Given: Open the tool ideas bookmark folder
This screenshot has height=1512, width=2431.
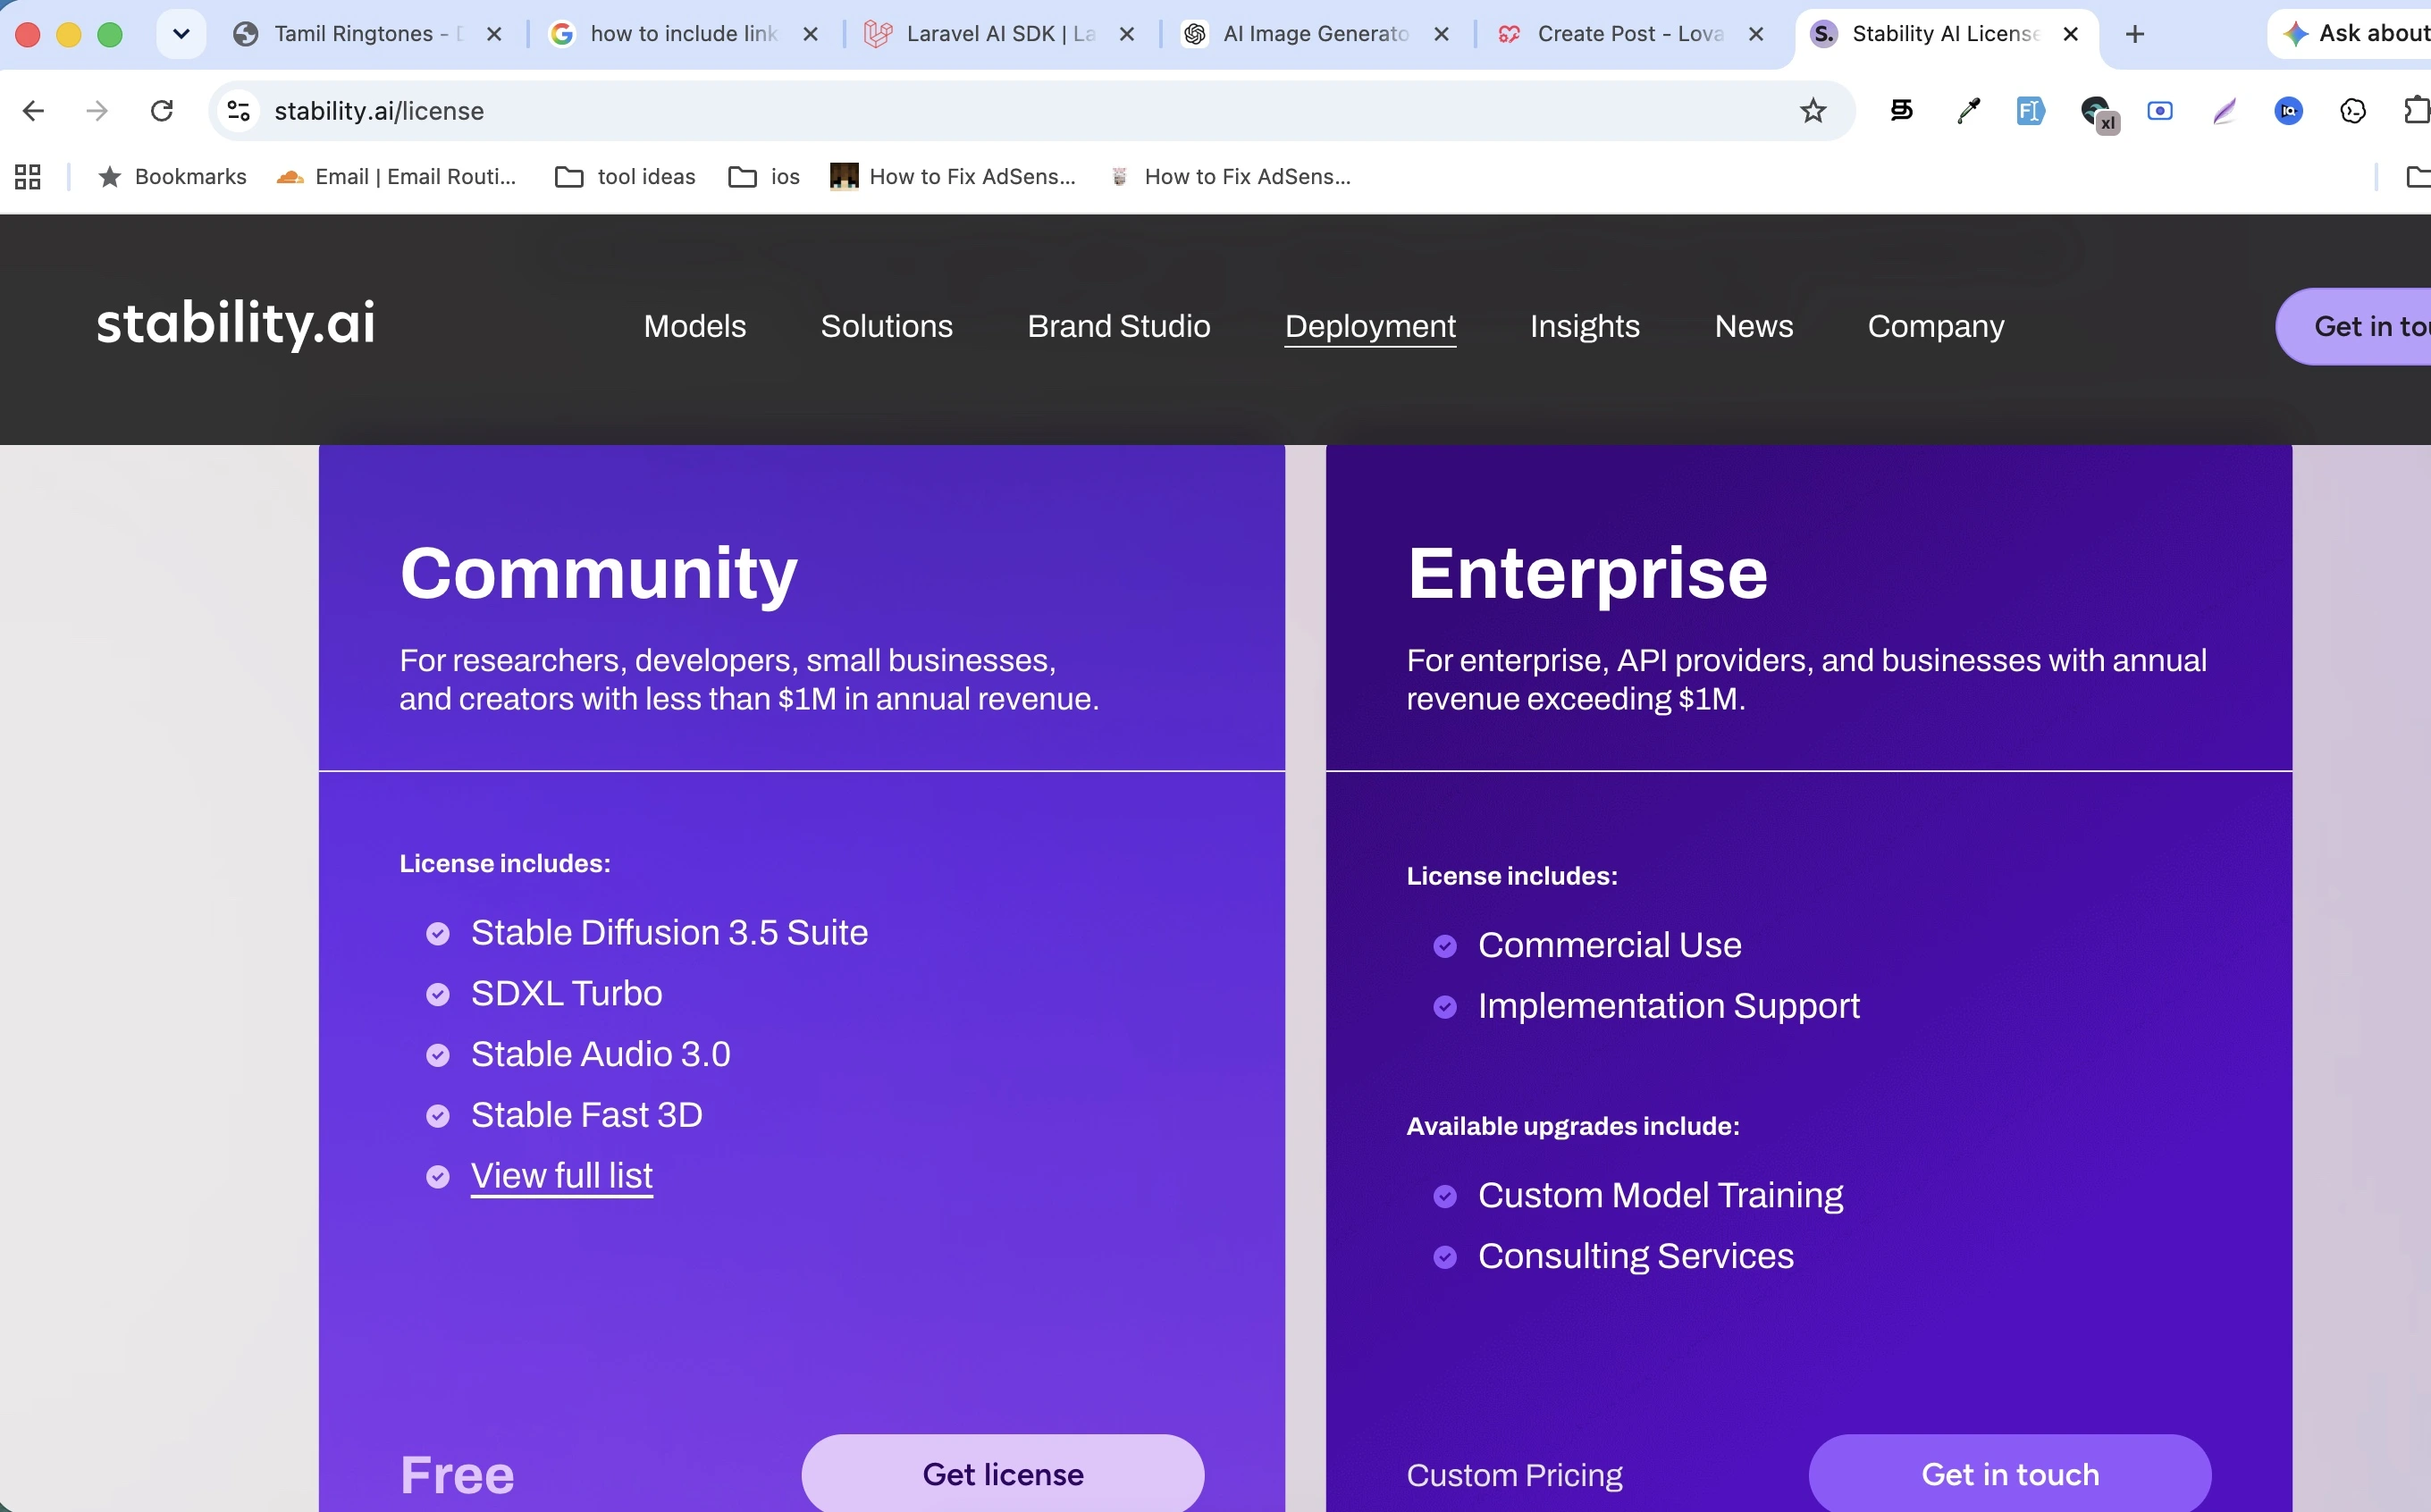Looking at the screenshot, I should (x=626, y=177).
